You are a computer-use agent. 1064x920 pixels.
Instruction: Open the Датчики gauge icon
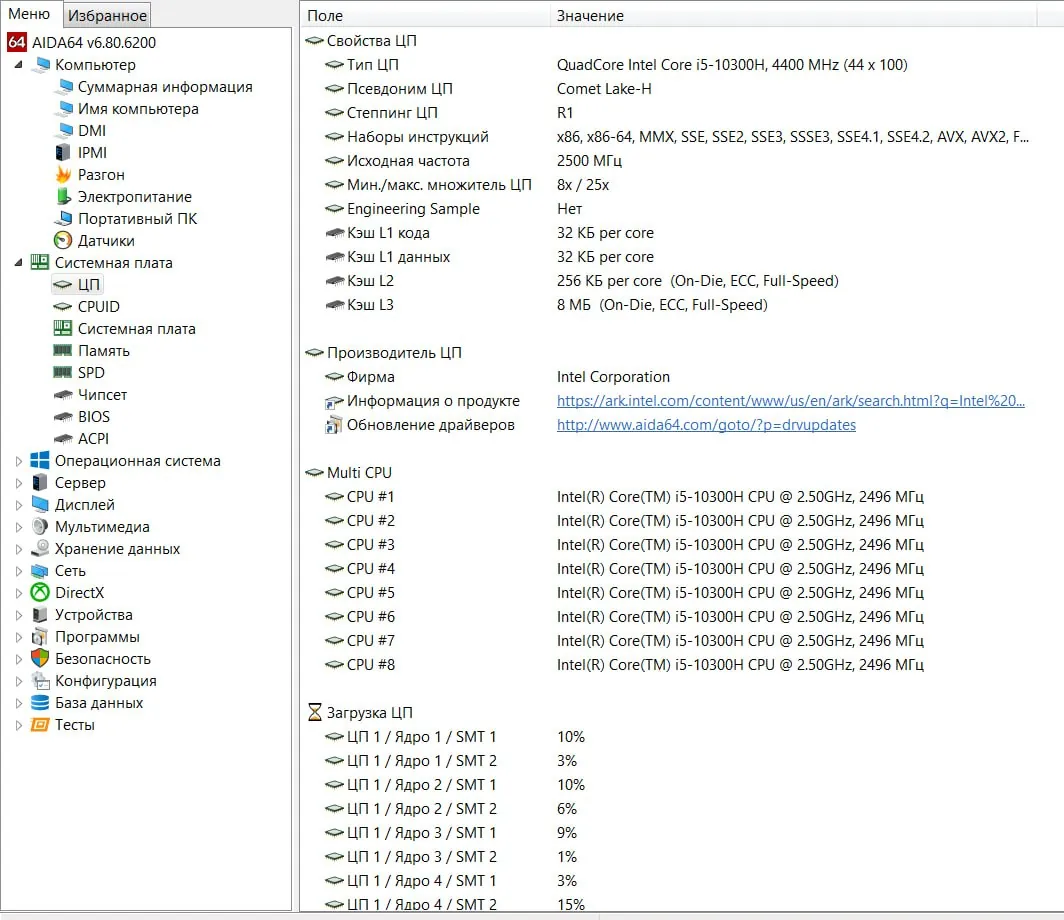pos(62,240)
